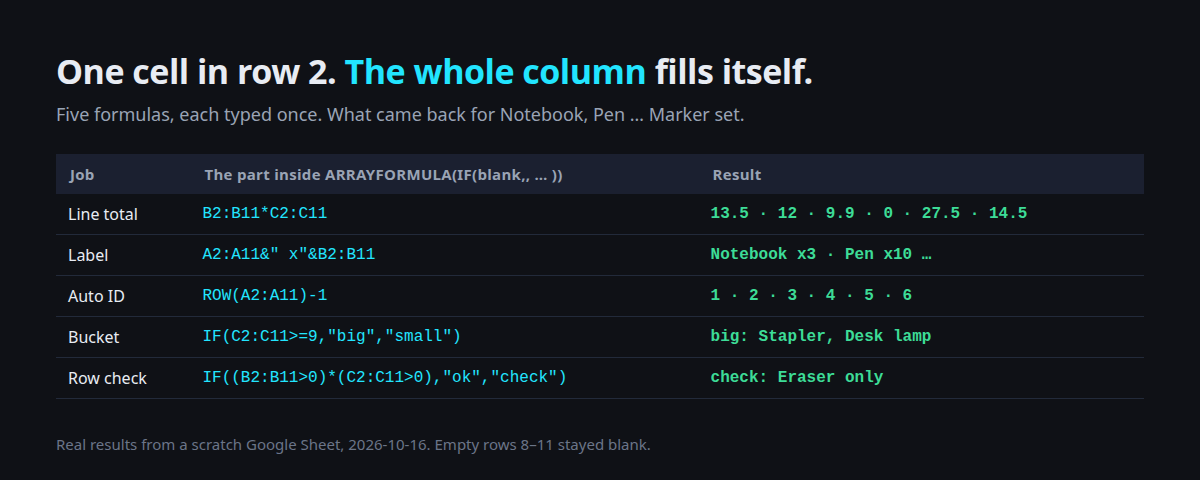Click the 'The part inside ARRAYFORMULA' column header
The width and height of the screenshot is (1200, 480).
pos(383,175)
